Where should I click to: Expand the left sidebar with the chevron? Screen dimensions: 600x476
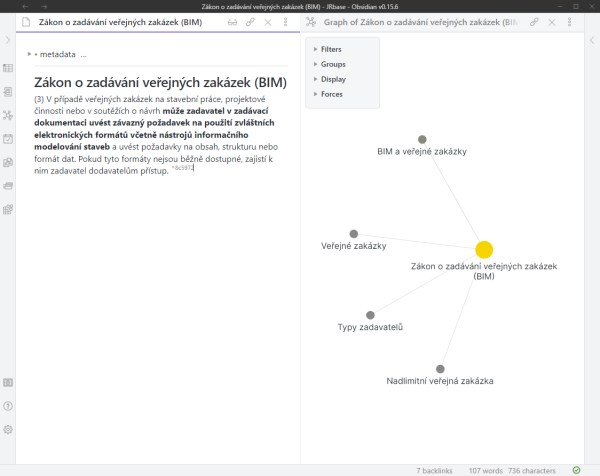coord(8,40)
